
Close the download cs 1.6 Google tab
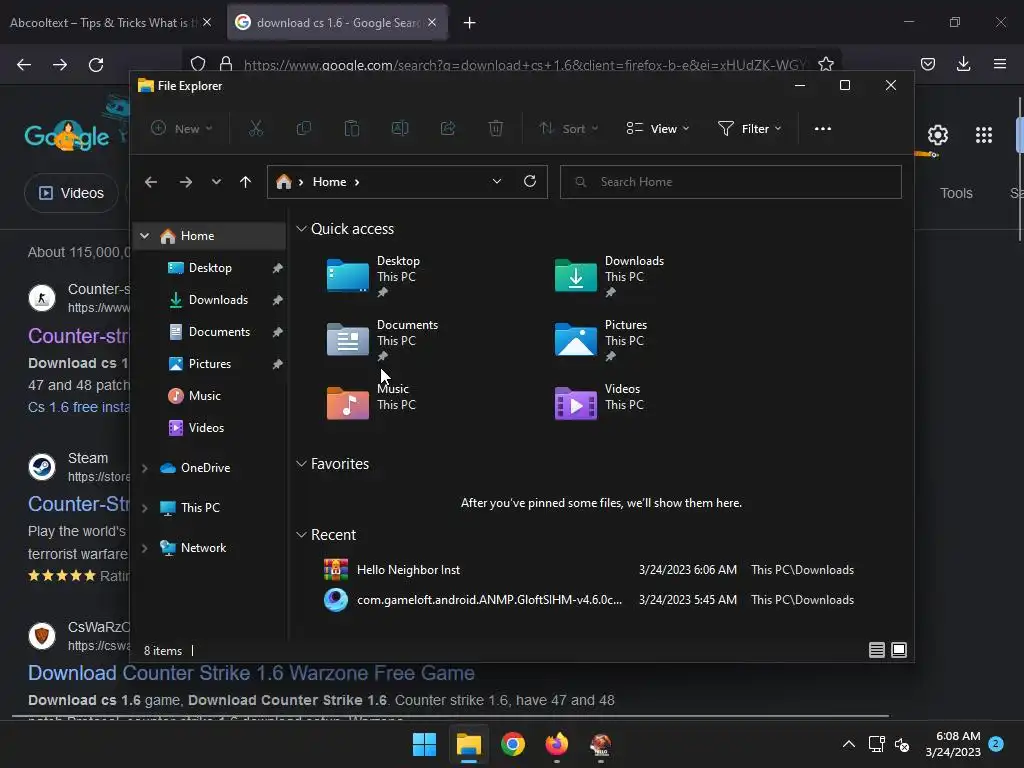[432, 22]
